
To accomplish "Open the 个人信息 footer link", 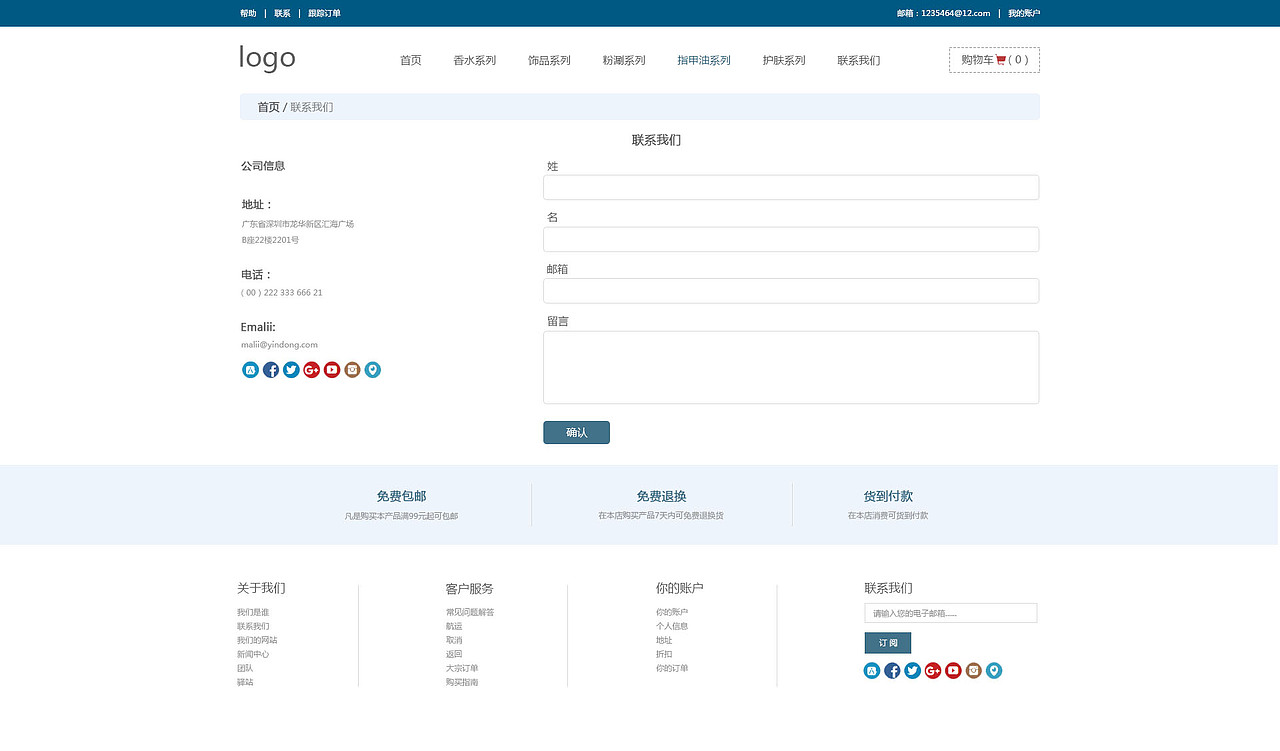I will coord(672,626).
